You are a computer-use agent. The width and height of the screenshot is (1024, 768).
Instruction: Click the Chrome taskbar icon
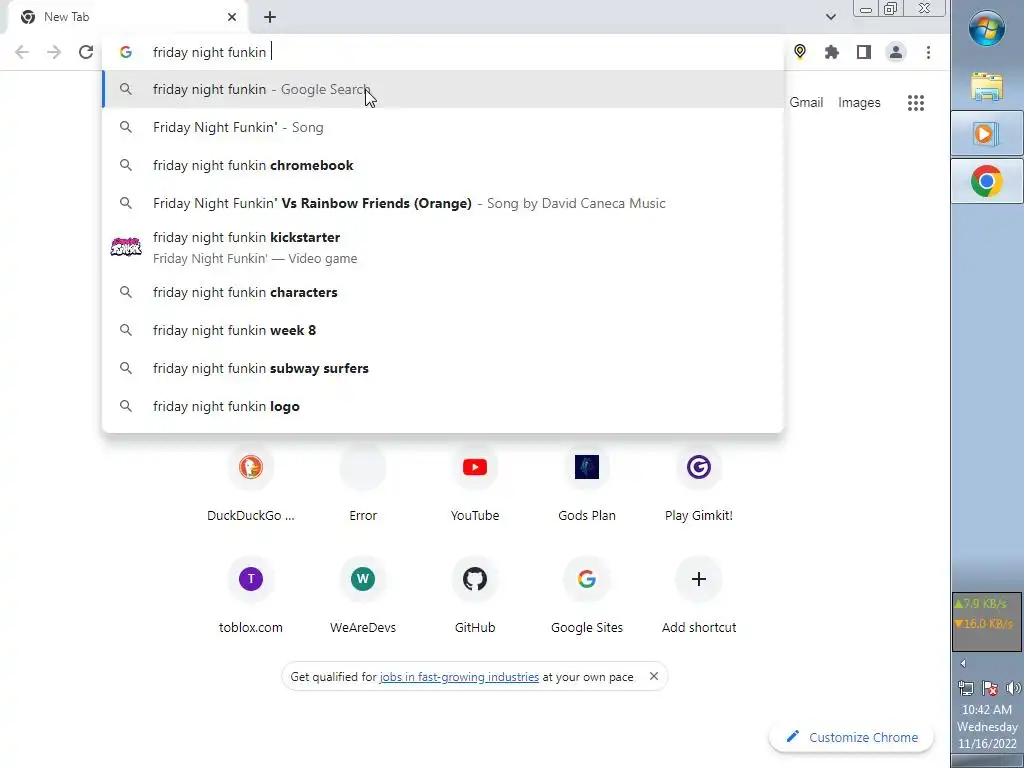click(987, 181)
